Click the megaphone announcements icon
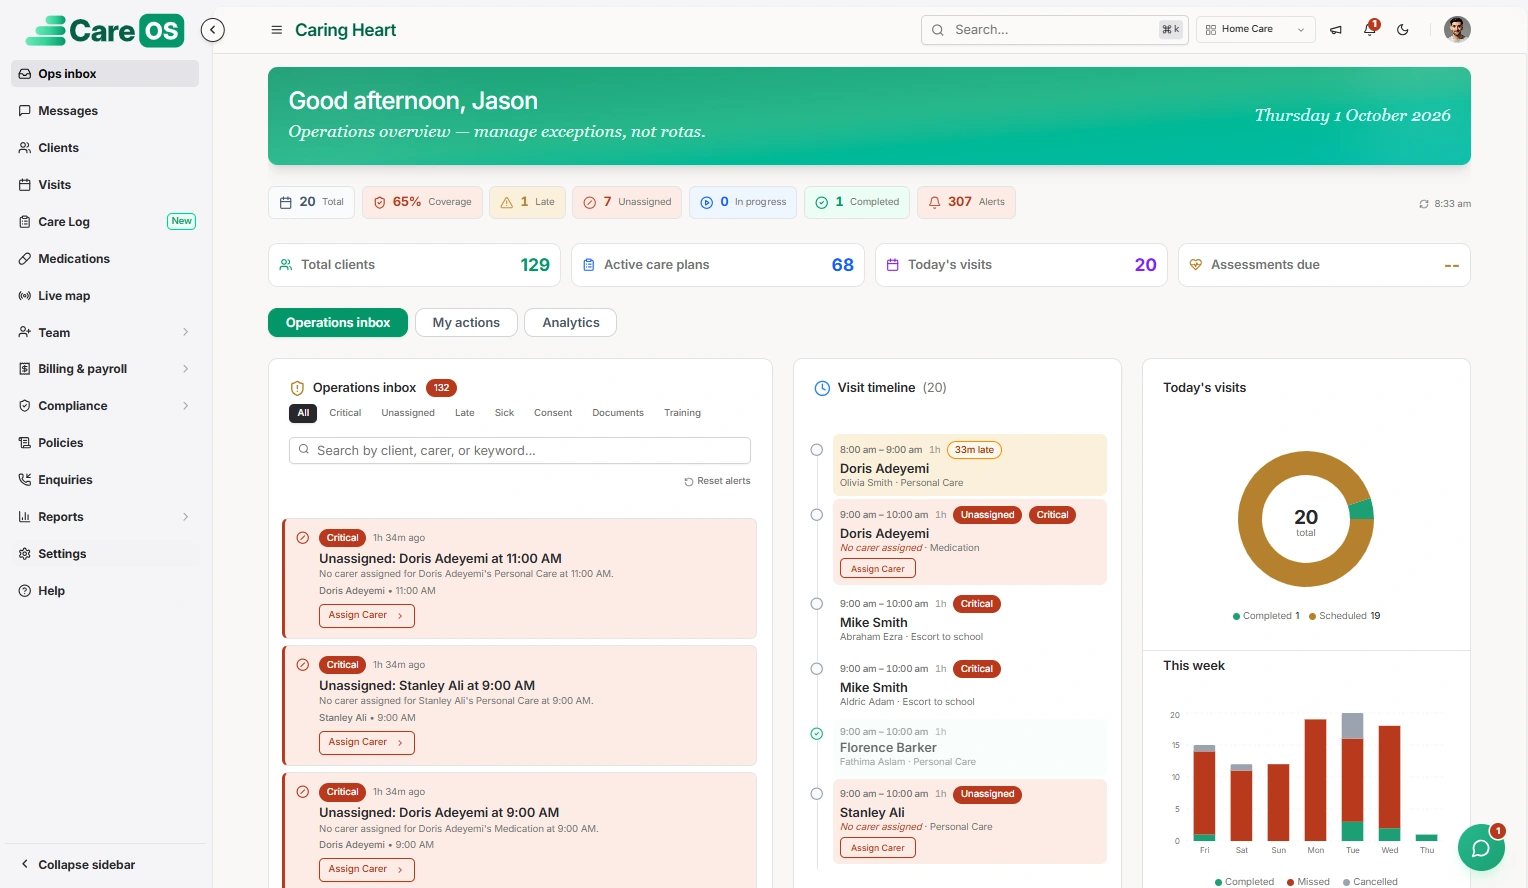Viewport: 1528px width, 888px height. tap(1336, 30)
